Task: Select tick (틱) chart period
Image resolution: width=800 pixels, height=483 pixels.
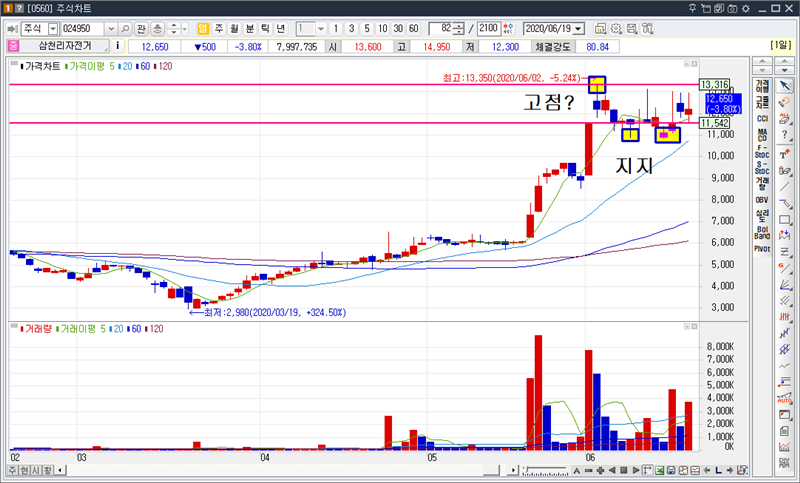Action: (265, 29)
